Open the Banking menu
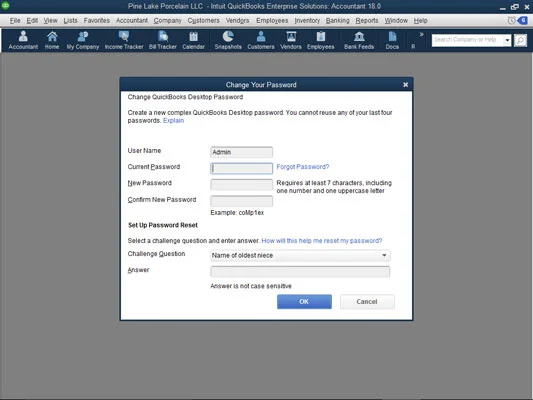Image resolution: width=533 pixels, height=400 pixels. point(338,21)
